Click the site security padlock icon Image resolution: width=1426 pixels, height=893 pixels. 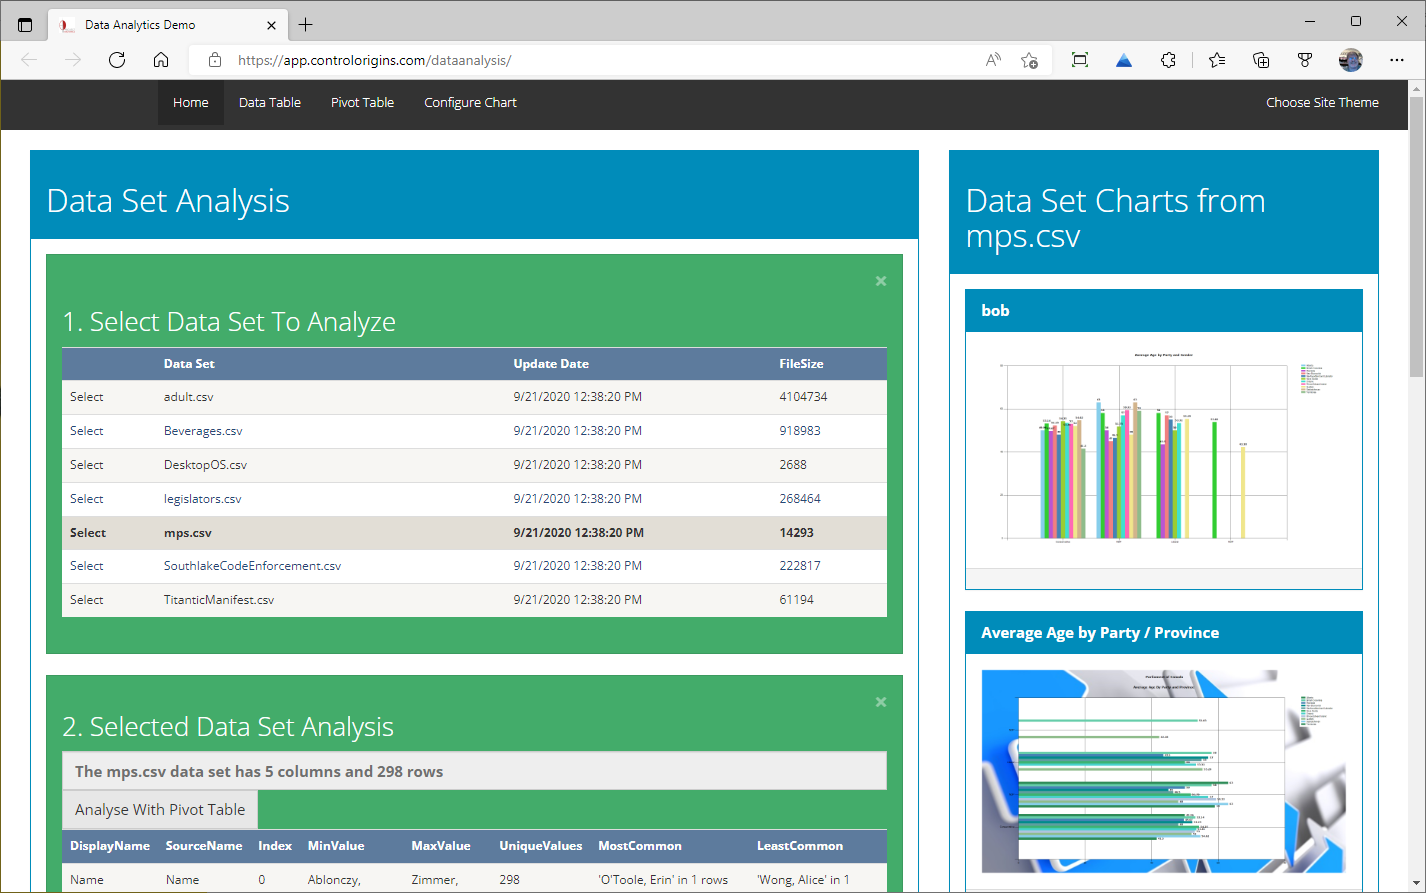pyautogui.click(x=215, y=60)
